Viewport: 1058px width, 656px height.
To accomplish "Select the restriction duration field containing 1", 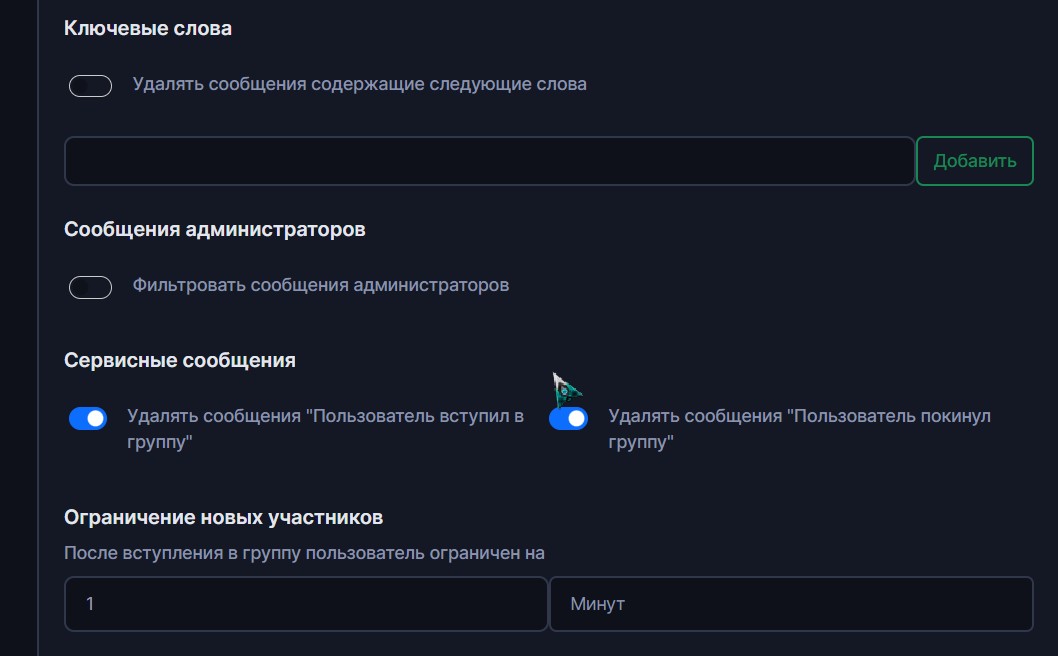I will click(x=306, y=604).
